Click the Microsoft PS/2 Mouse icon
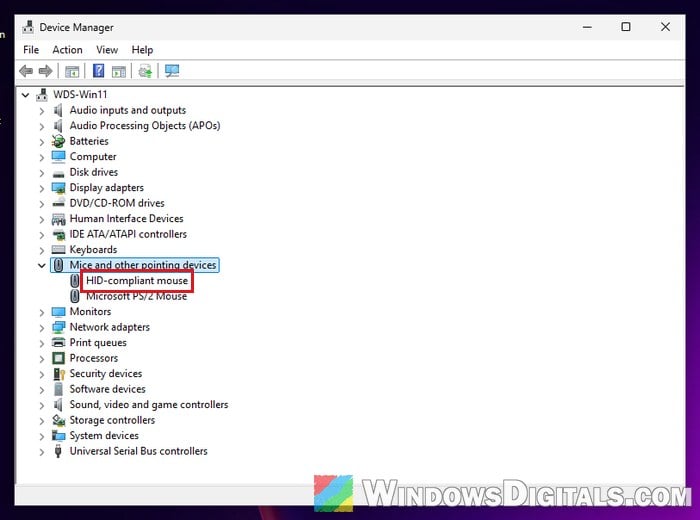 click(x=75, y=296)
